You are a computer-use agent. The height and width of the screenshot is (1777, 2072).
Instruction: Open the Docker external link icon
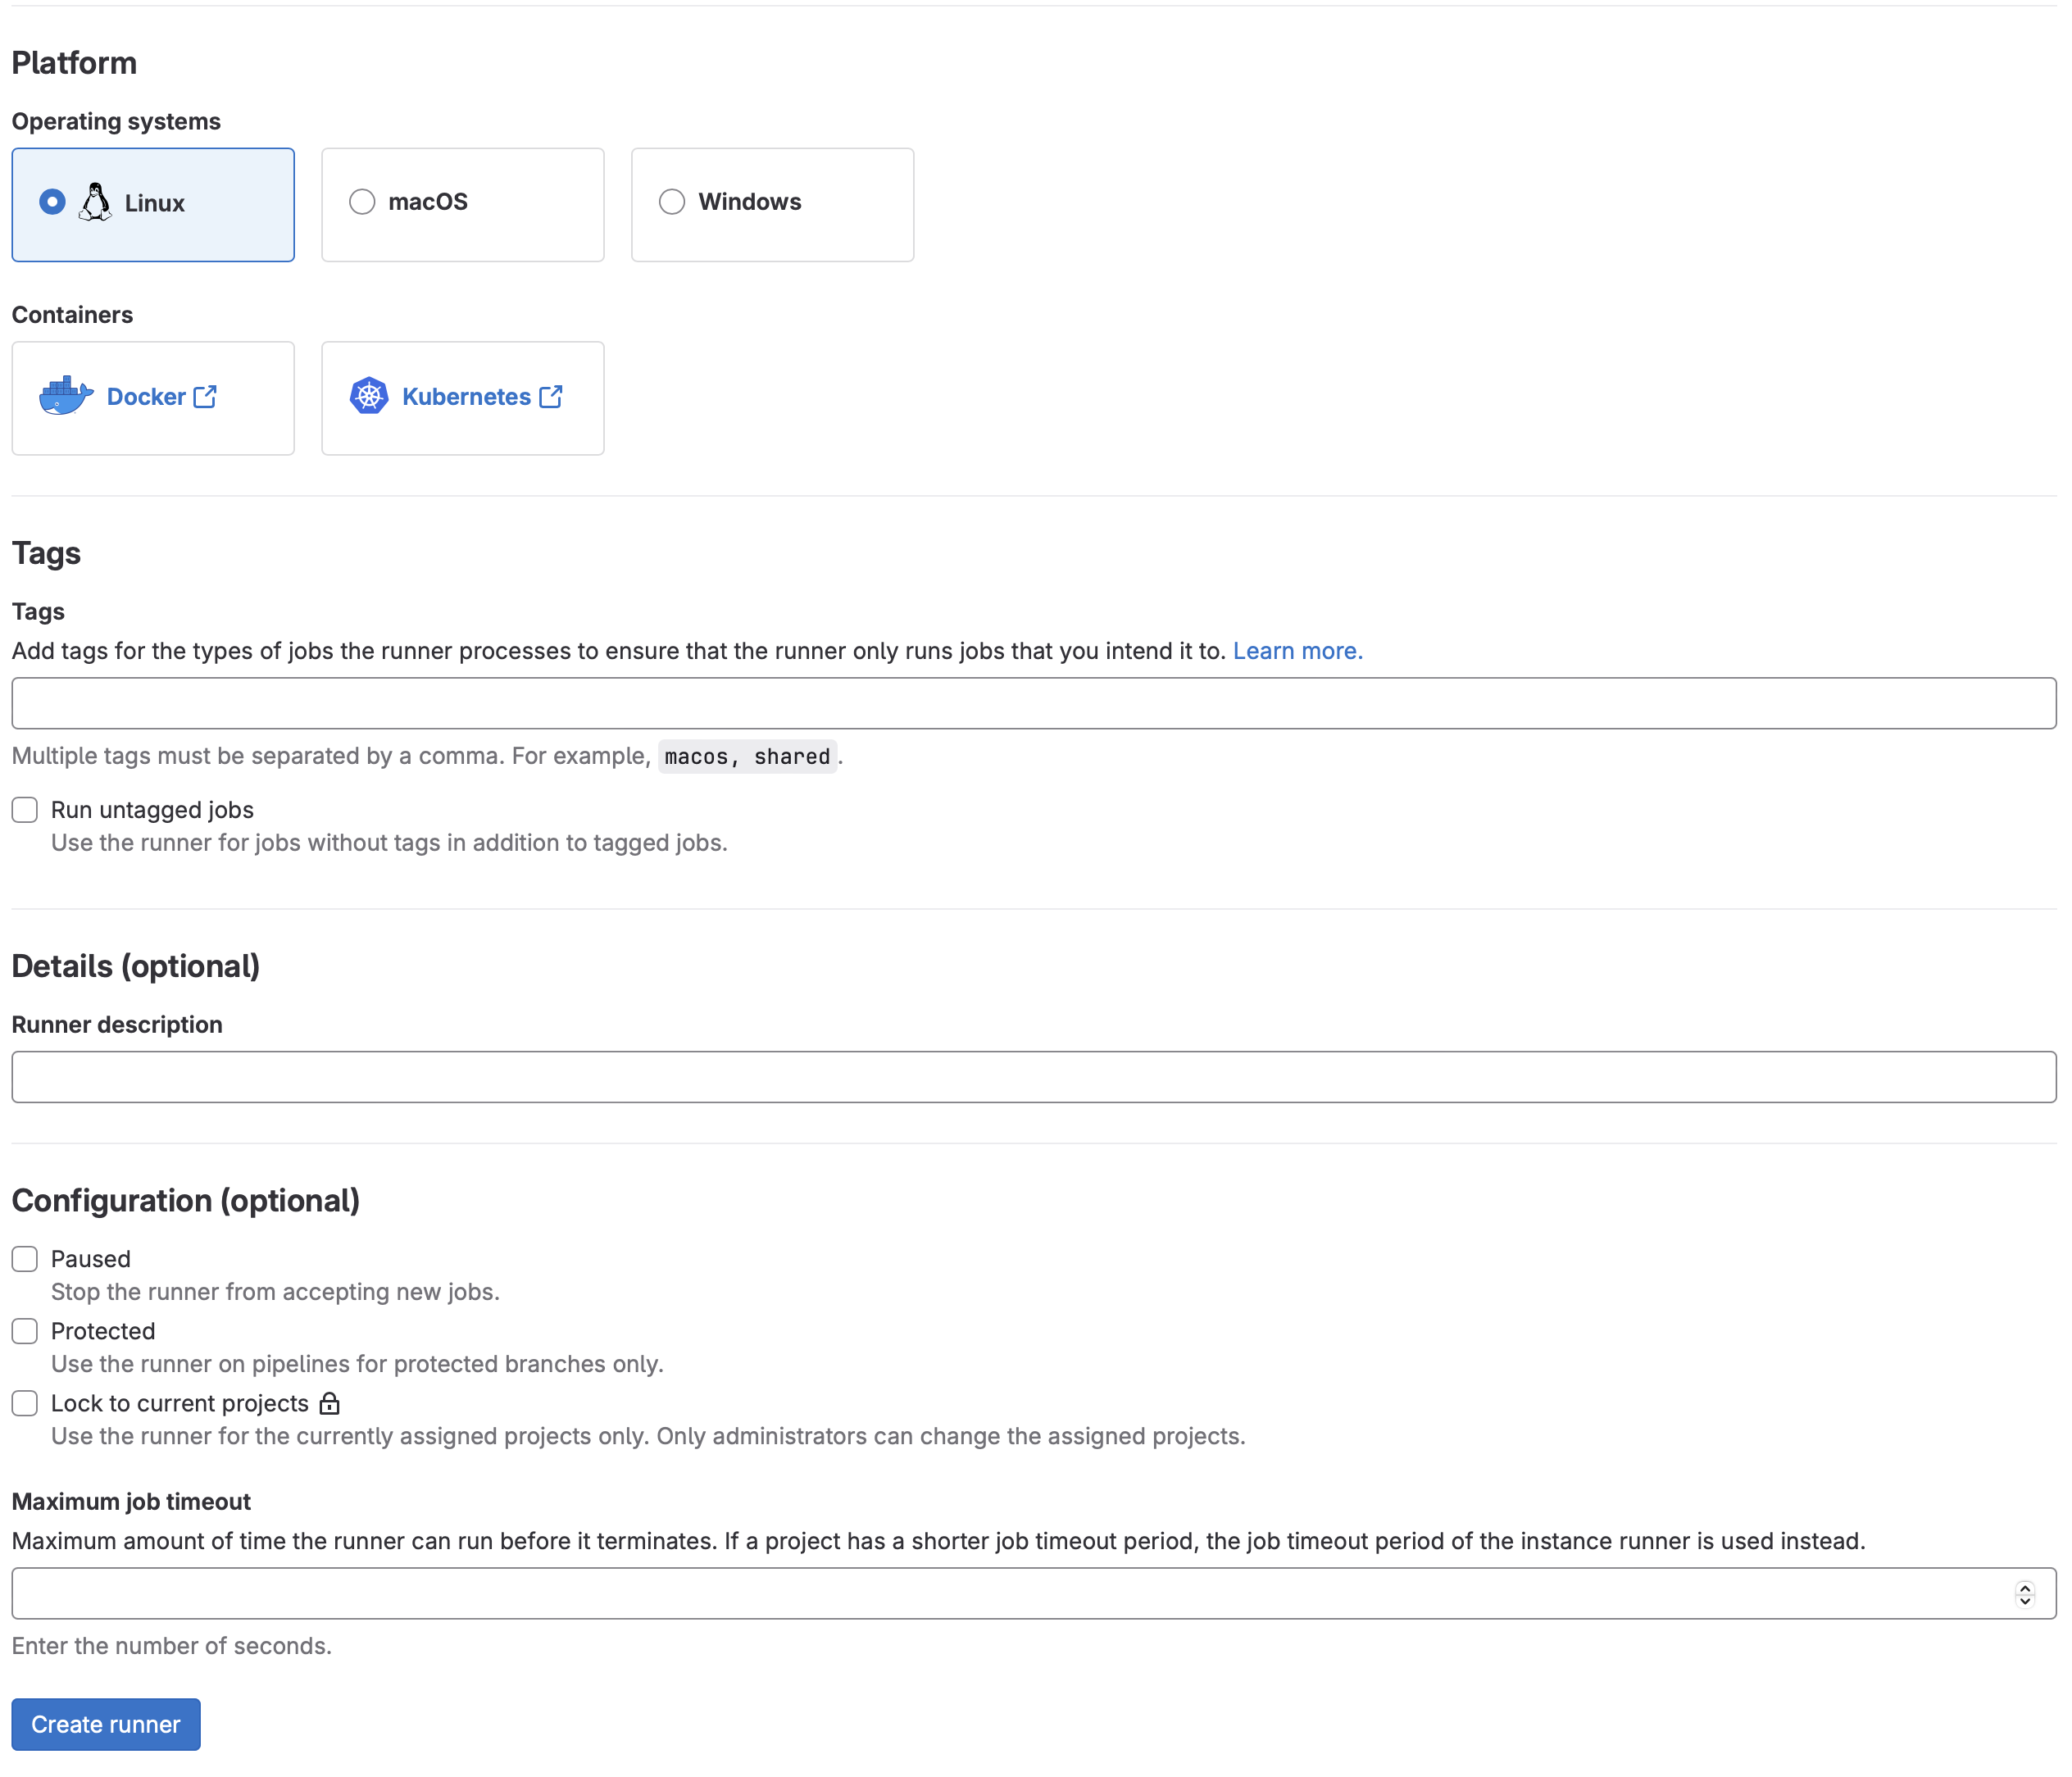click(206, 396)
